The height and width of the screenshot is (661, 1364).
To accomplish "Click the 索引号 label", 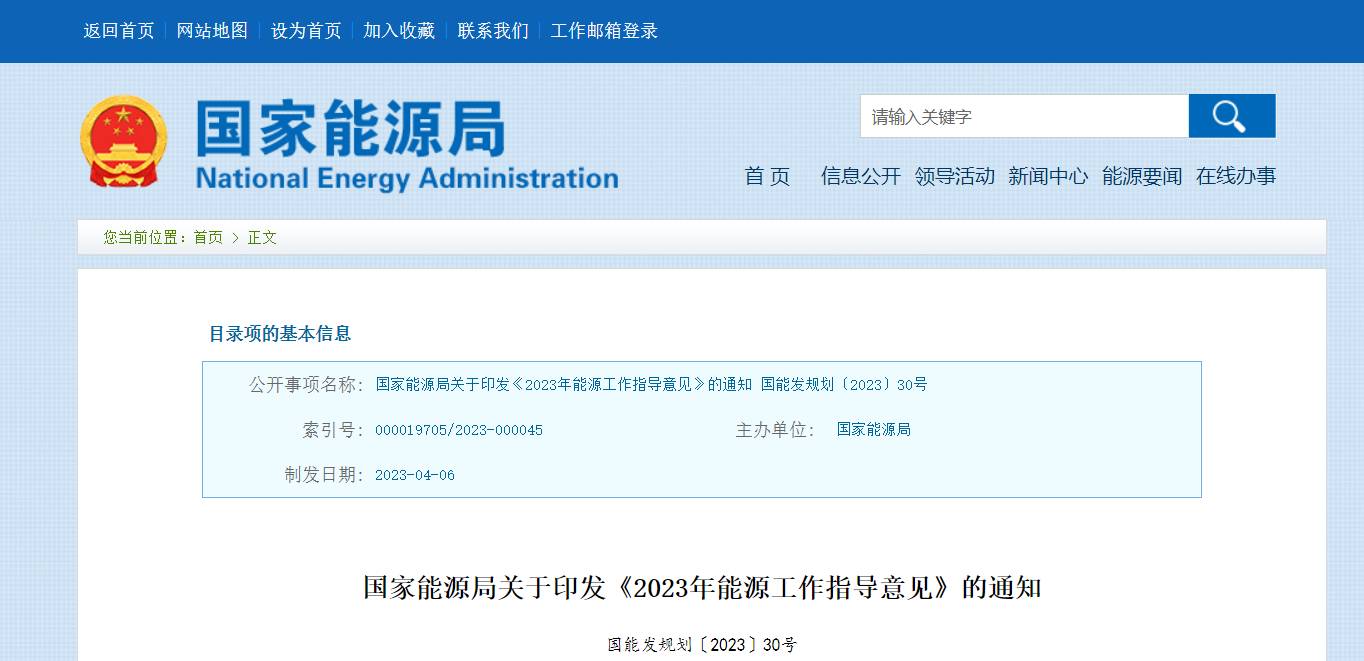I will pyautogui.click(x=334, y=431).
